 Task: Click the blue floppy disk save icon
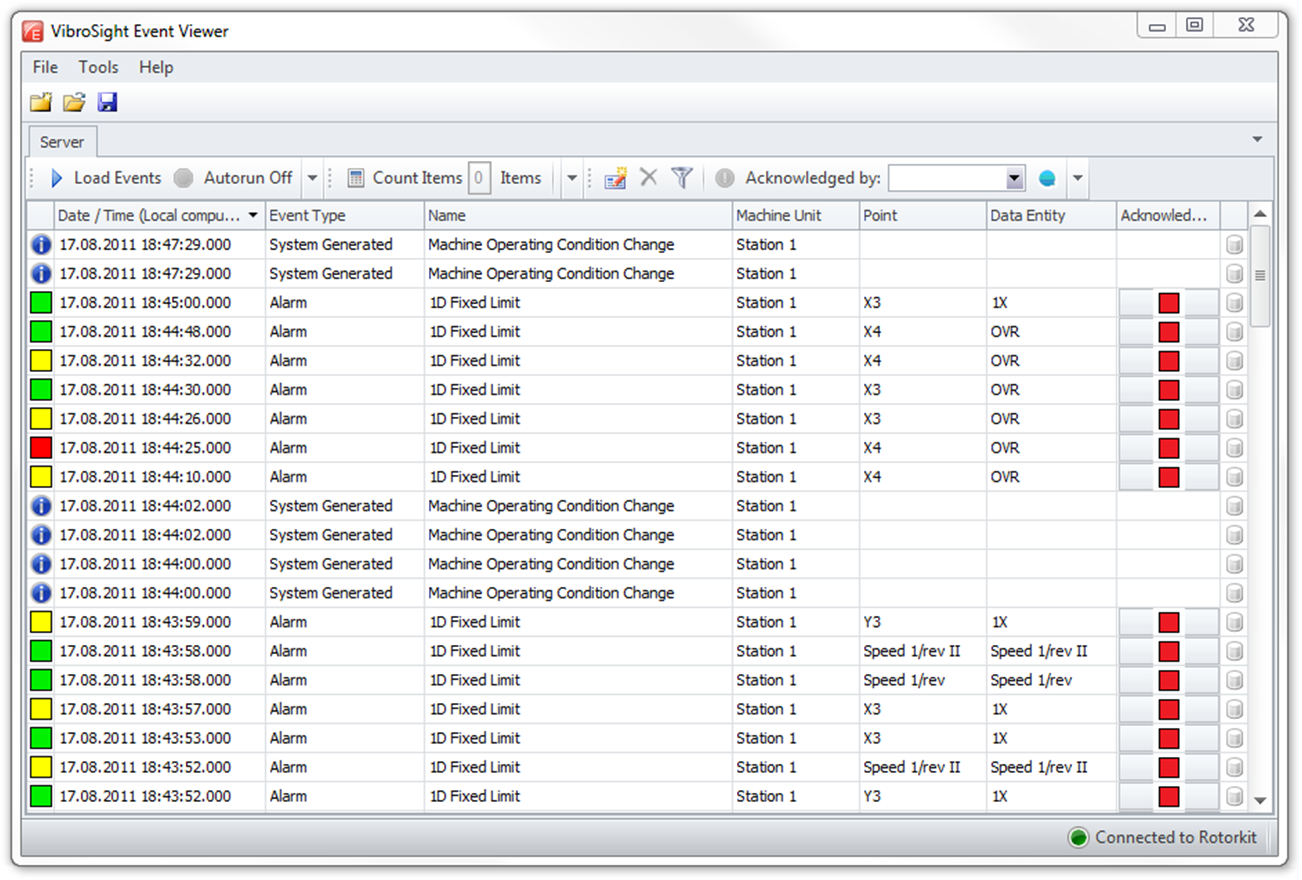point(107,102)
